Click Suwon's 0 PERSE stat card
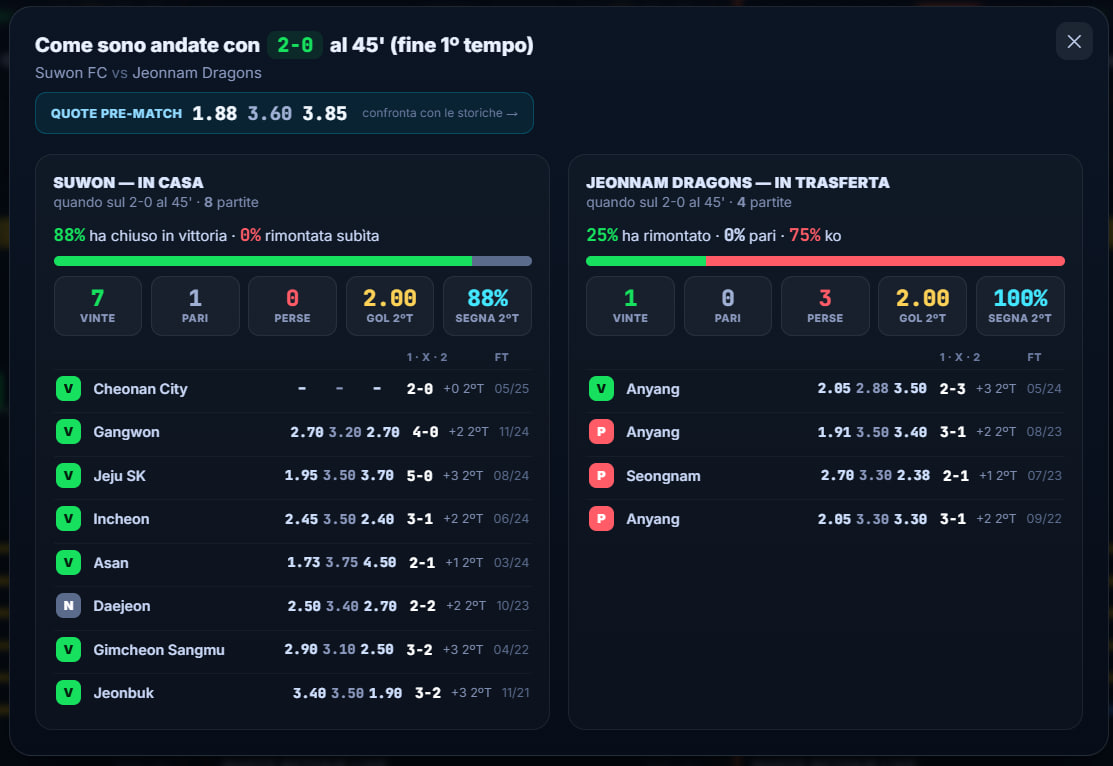The width and height of the screenshot is (1113, 766). click(x=292, y=306)
